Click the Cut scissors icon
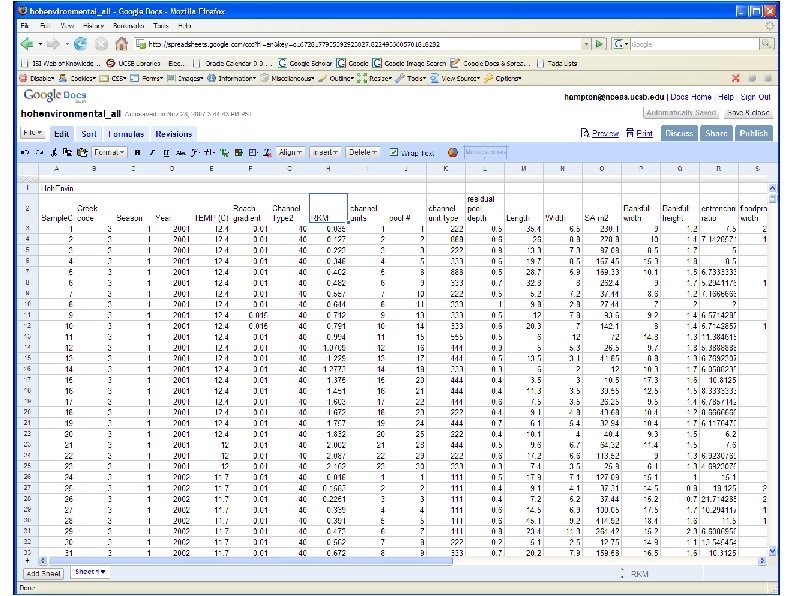 [x=54, y=153]
